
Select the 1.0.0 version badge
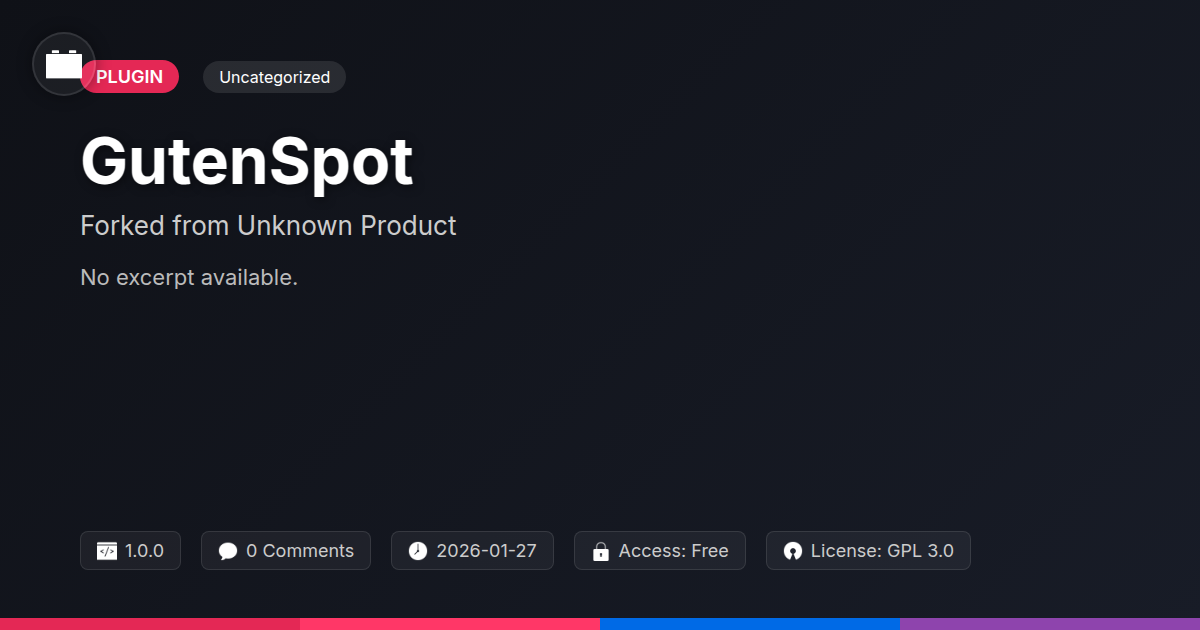(130, 551)
